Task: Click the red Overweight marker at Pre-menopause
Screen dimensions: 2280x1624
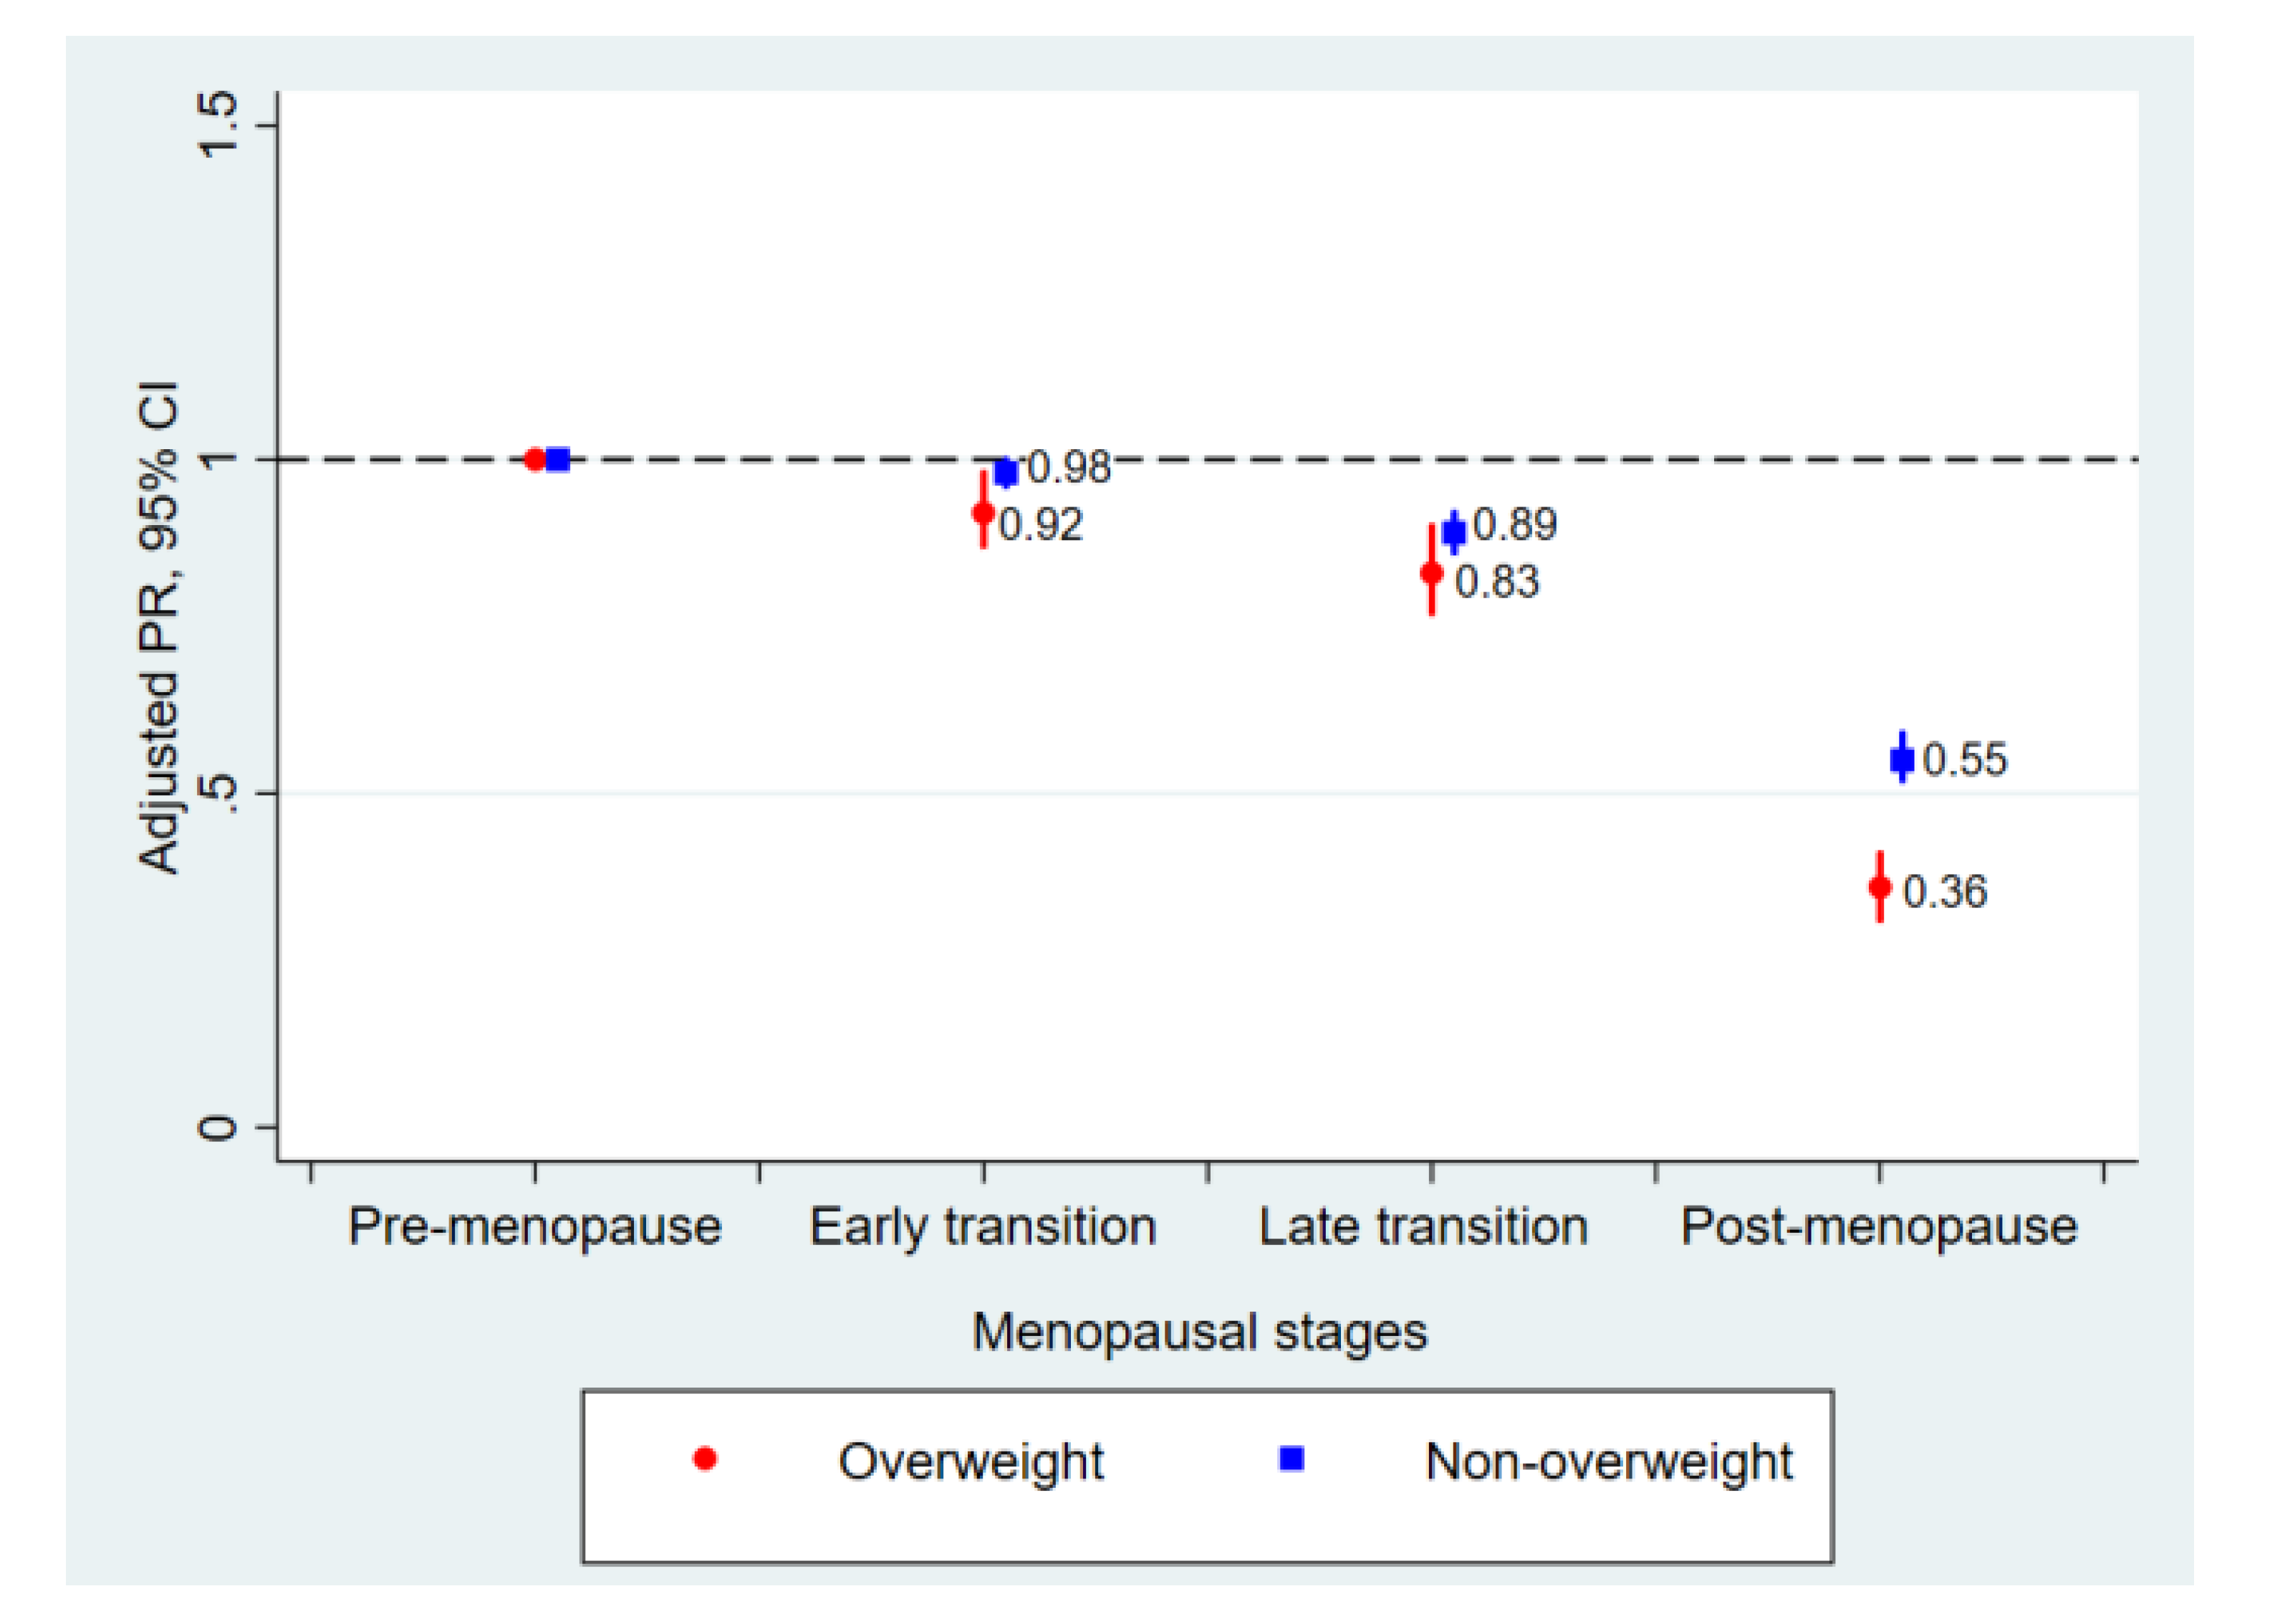Action: coord(535,459)
